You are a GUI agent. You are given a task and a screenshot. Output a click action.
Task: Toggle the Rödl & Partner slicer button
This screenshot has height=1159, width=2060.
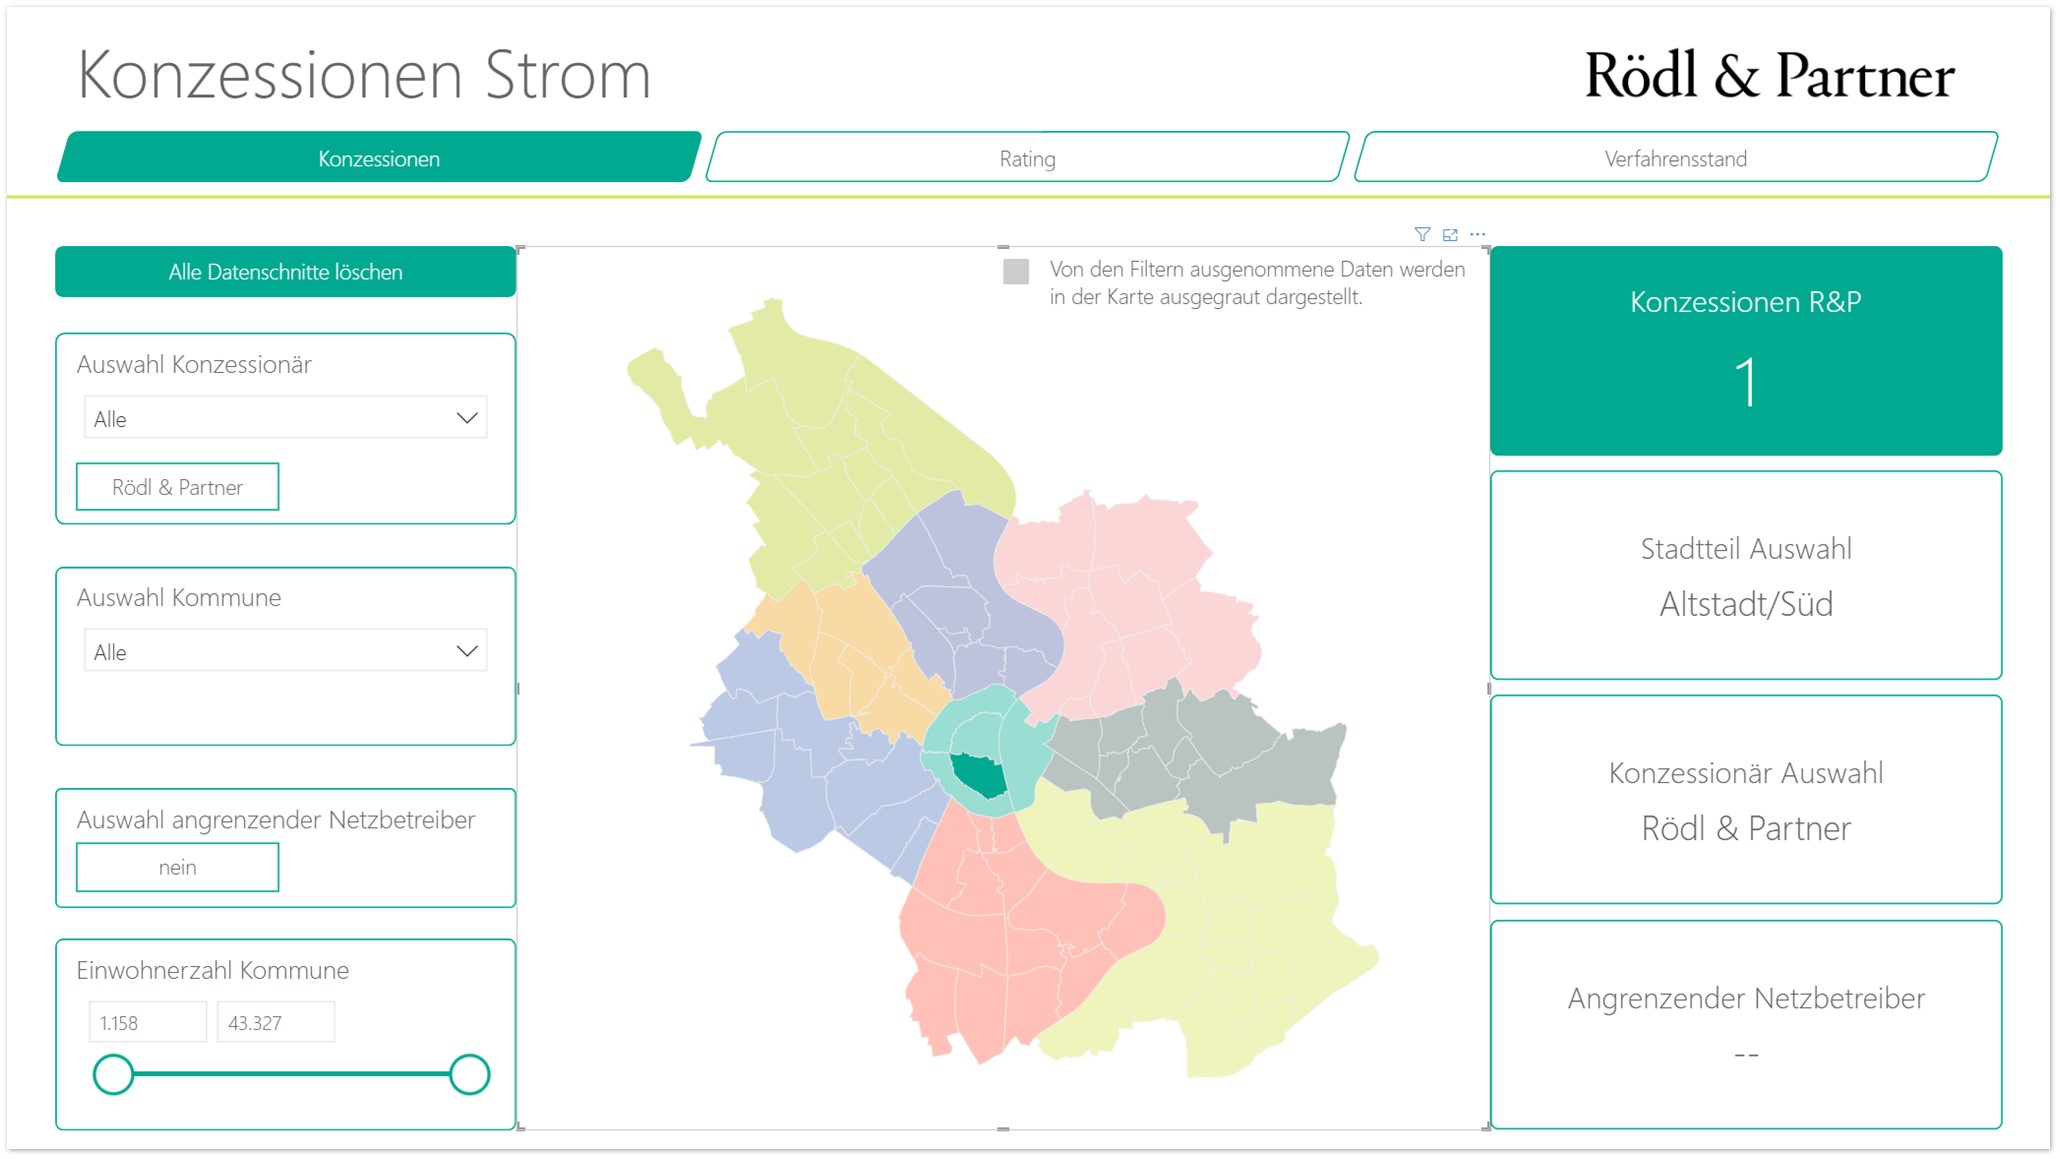coord(177,487)
